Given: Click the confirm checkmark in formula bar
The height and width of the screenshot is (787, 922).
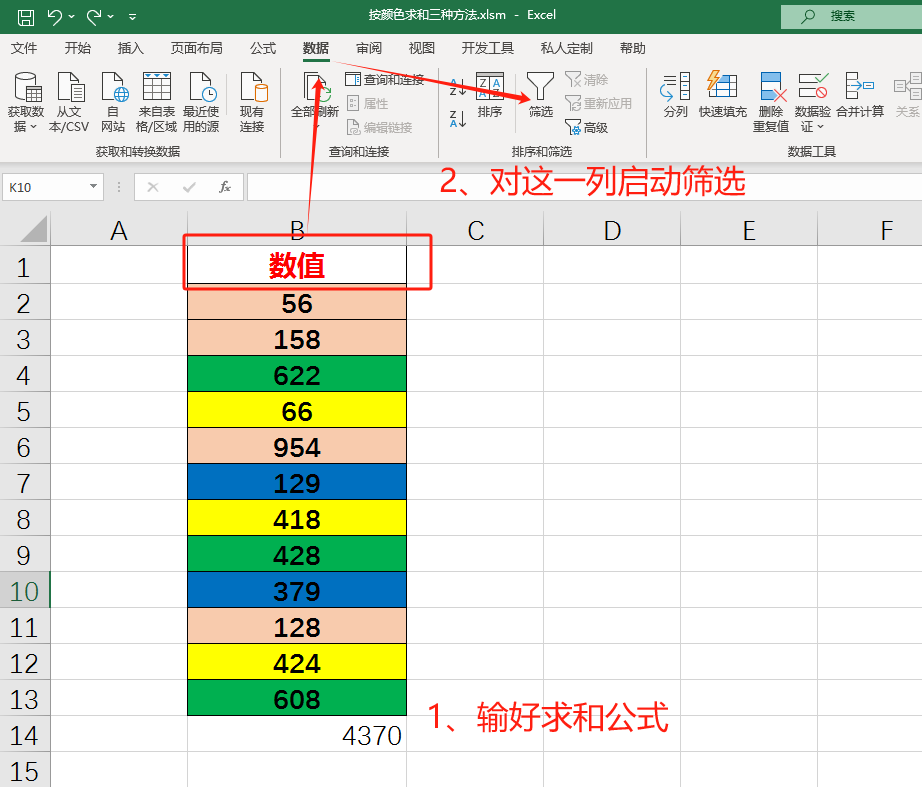Looking at the screenshot, I should (189, 187).
